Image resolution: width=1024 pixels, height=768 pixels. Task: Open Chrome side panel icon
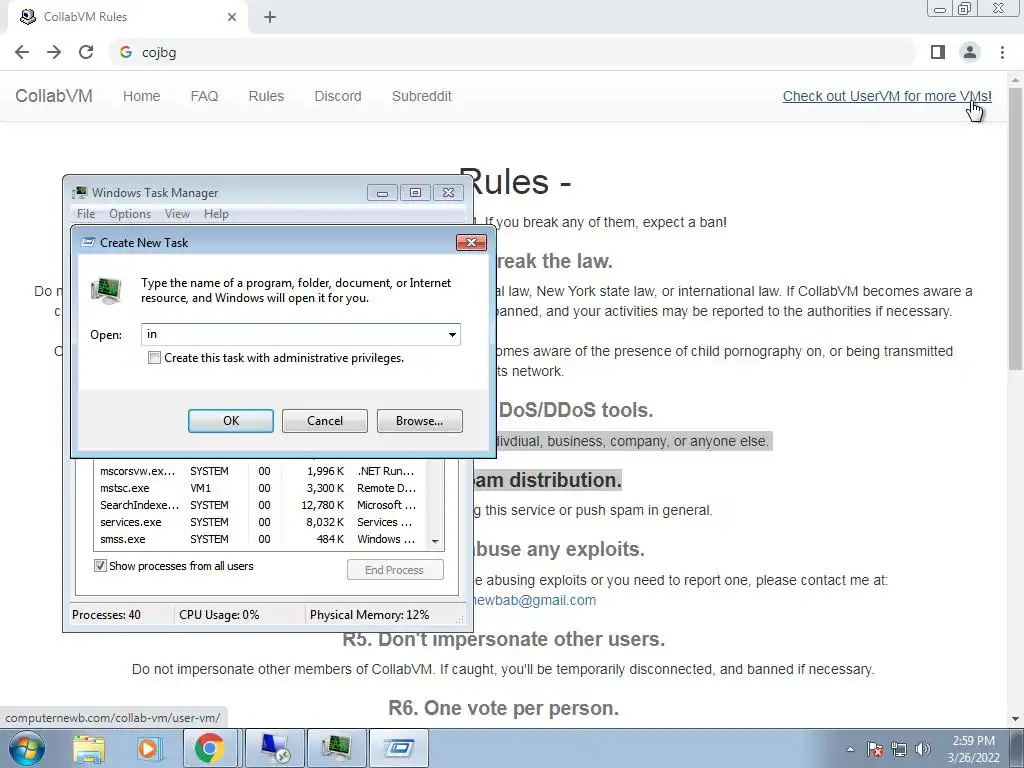pyautogui.click(x=938, y=52)
